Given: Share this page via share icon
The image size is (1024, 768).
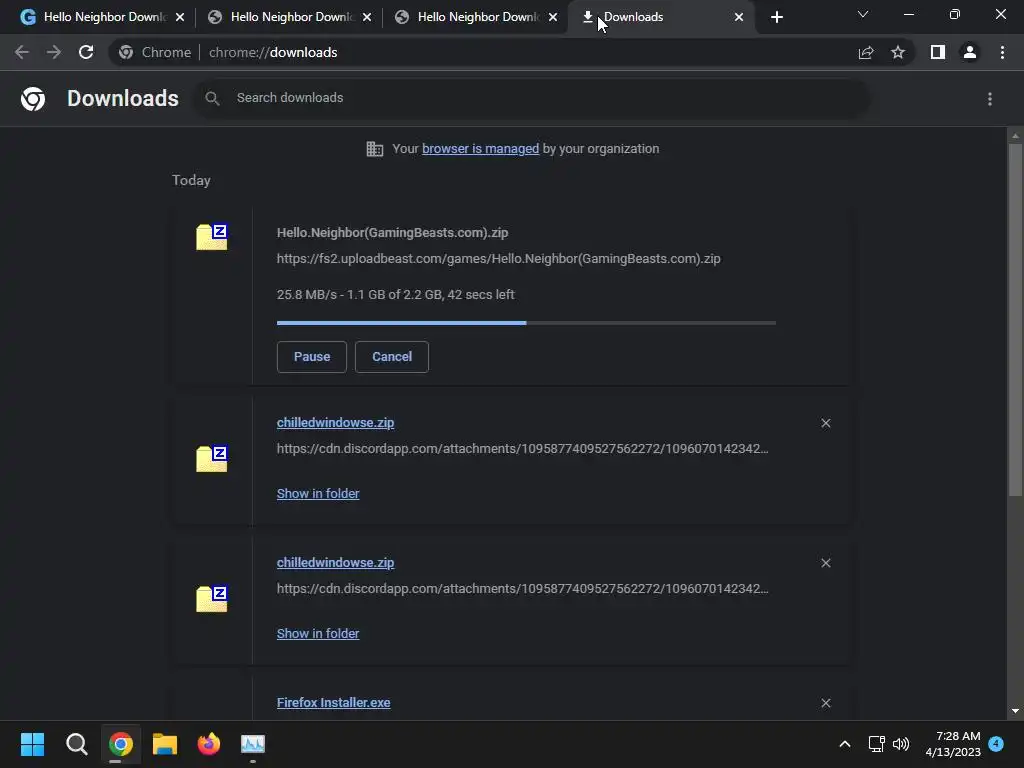Looking at the screenshot, I should click(866, 52).
